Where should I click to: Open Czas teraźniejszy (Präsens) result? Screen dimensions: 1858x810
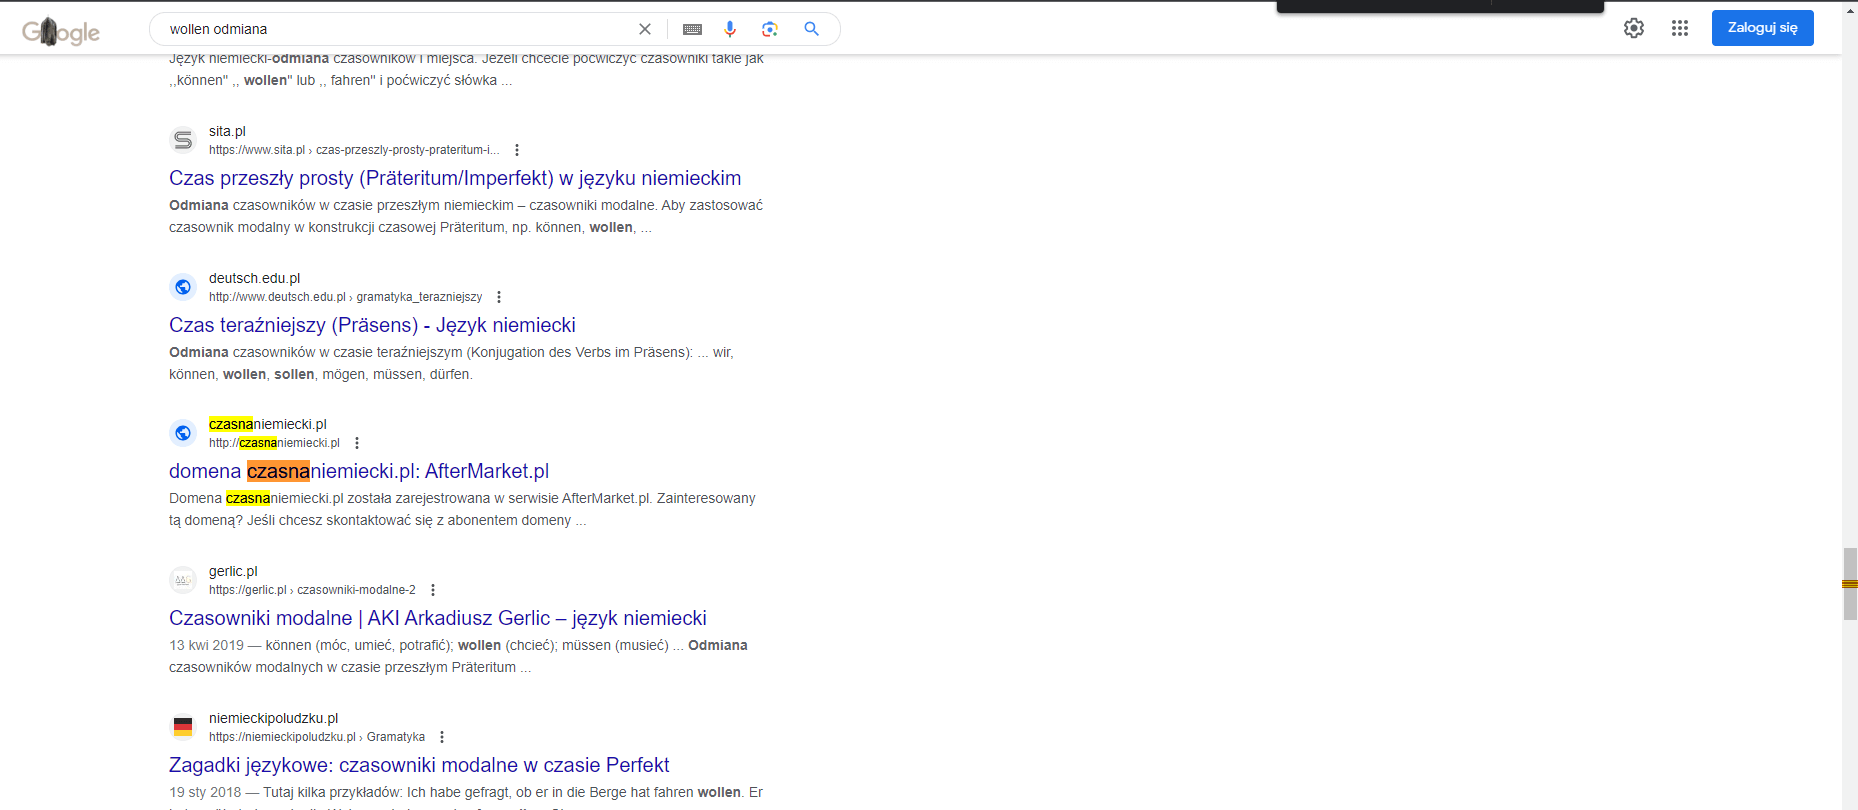coord(372,325)
